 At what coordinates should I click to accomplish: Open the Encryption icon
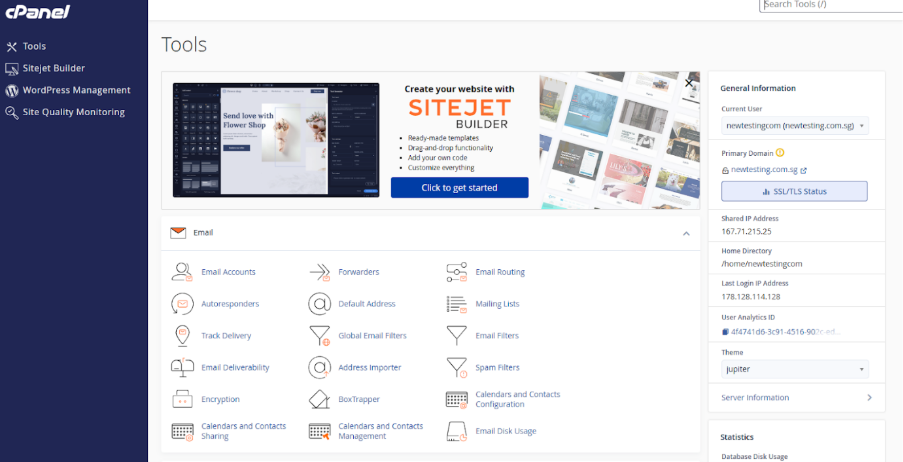coord(182,399)
